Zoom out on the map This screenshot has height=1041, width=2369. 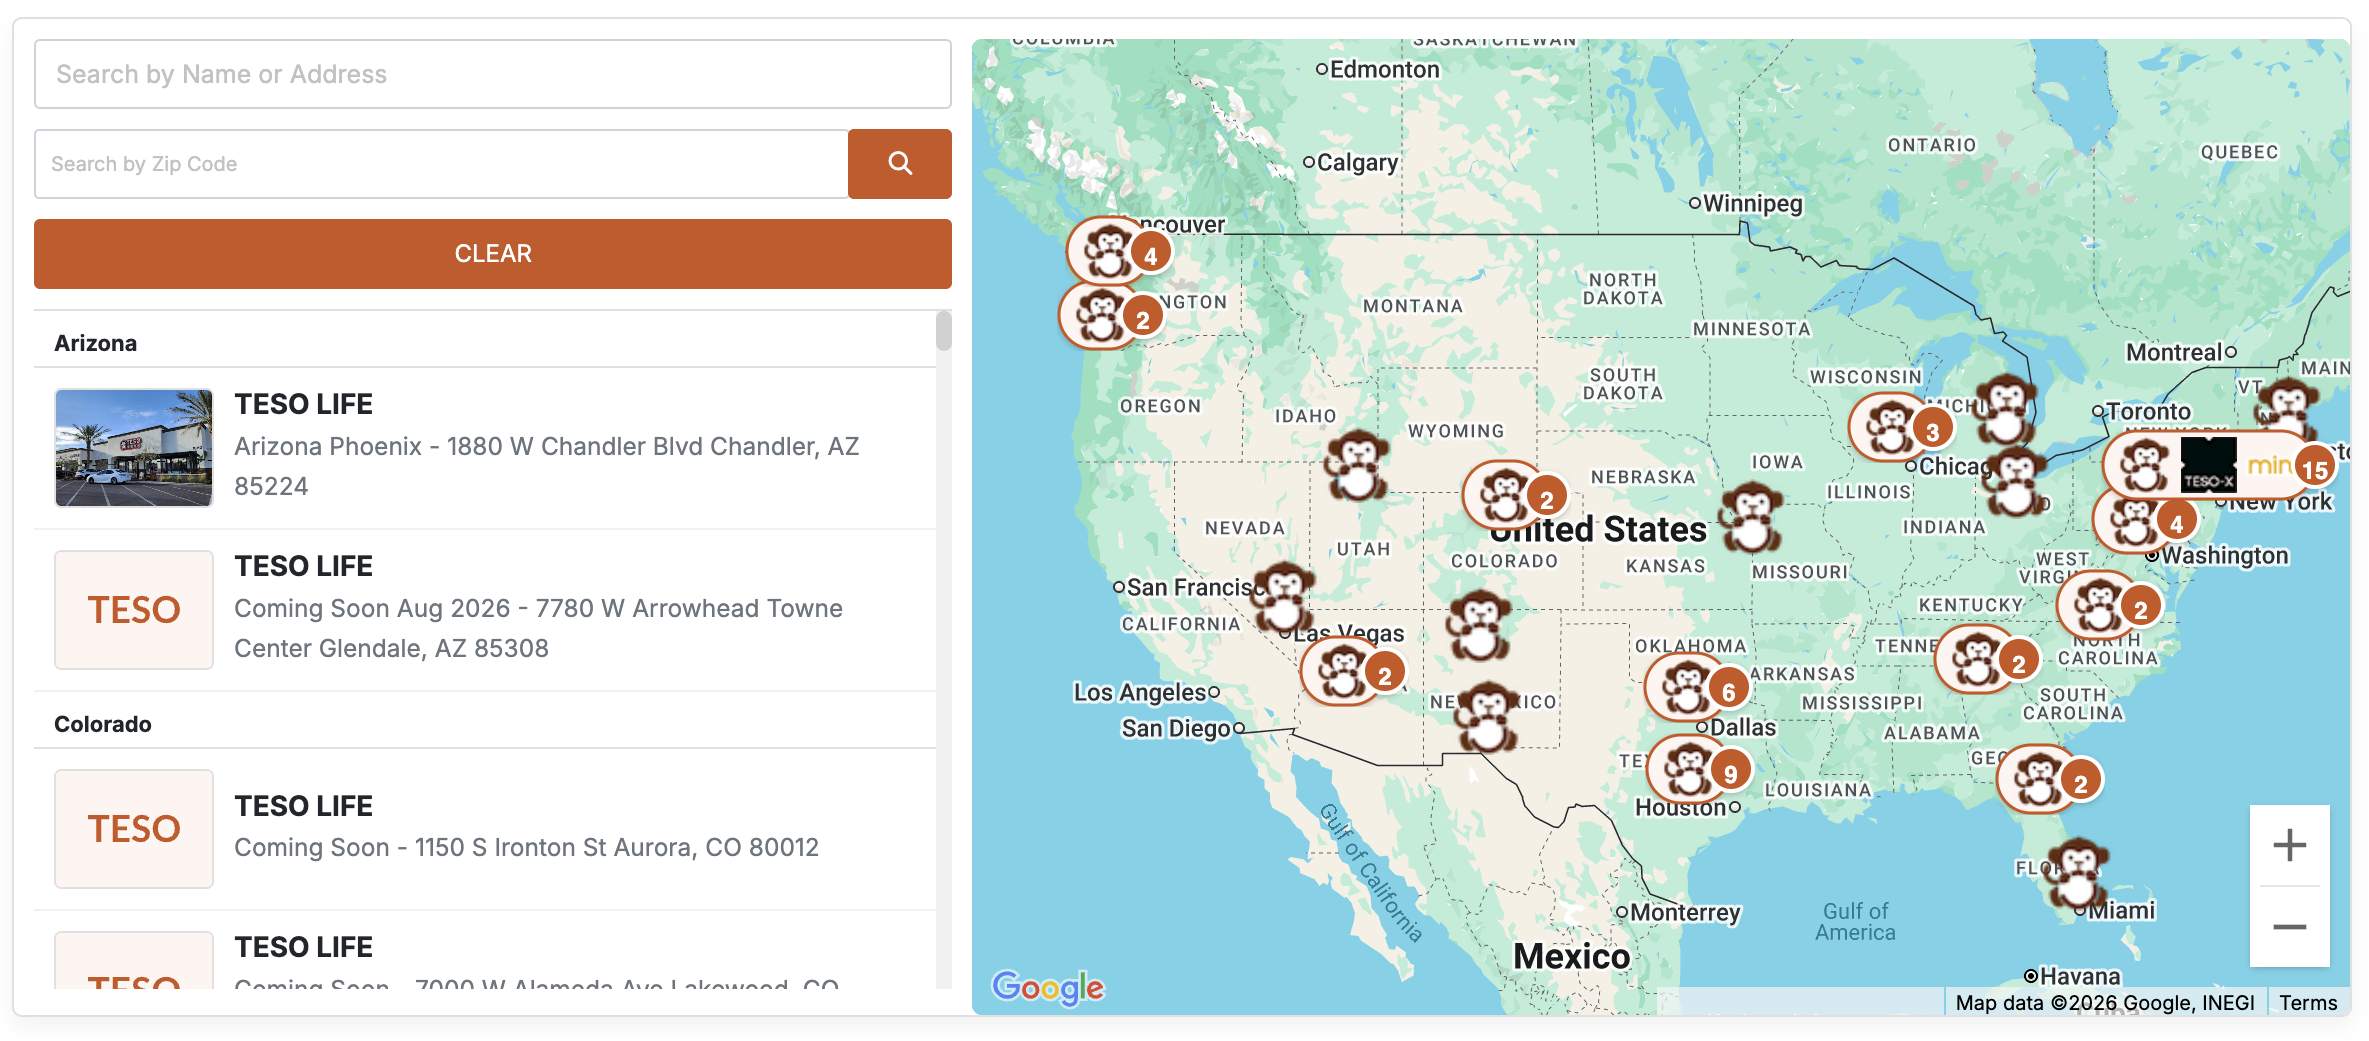2288,927
